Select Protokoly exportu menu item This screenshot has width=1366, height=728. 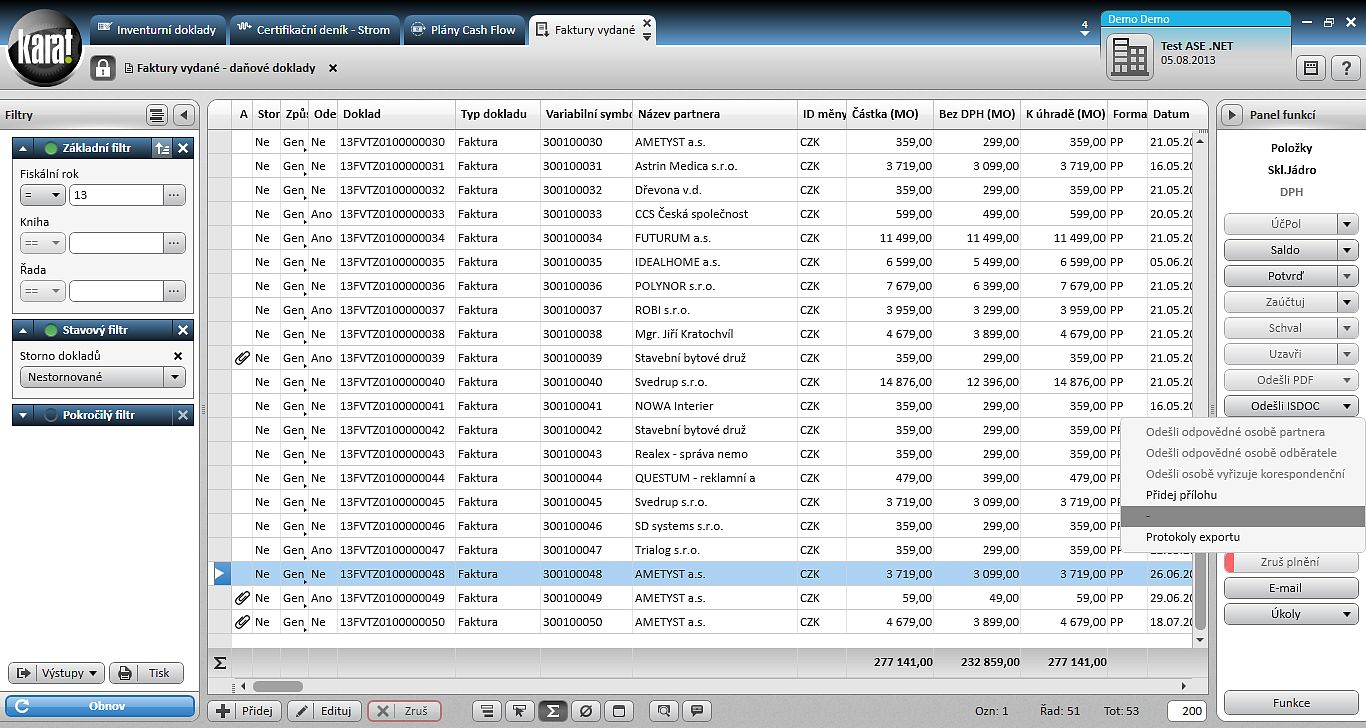[x=1192, y=537]
